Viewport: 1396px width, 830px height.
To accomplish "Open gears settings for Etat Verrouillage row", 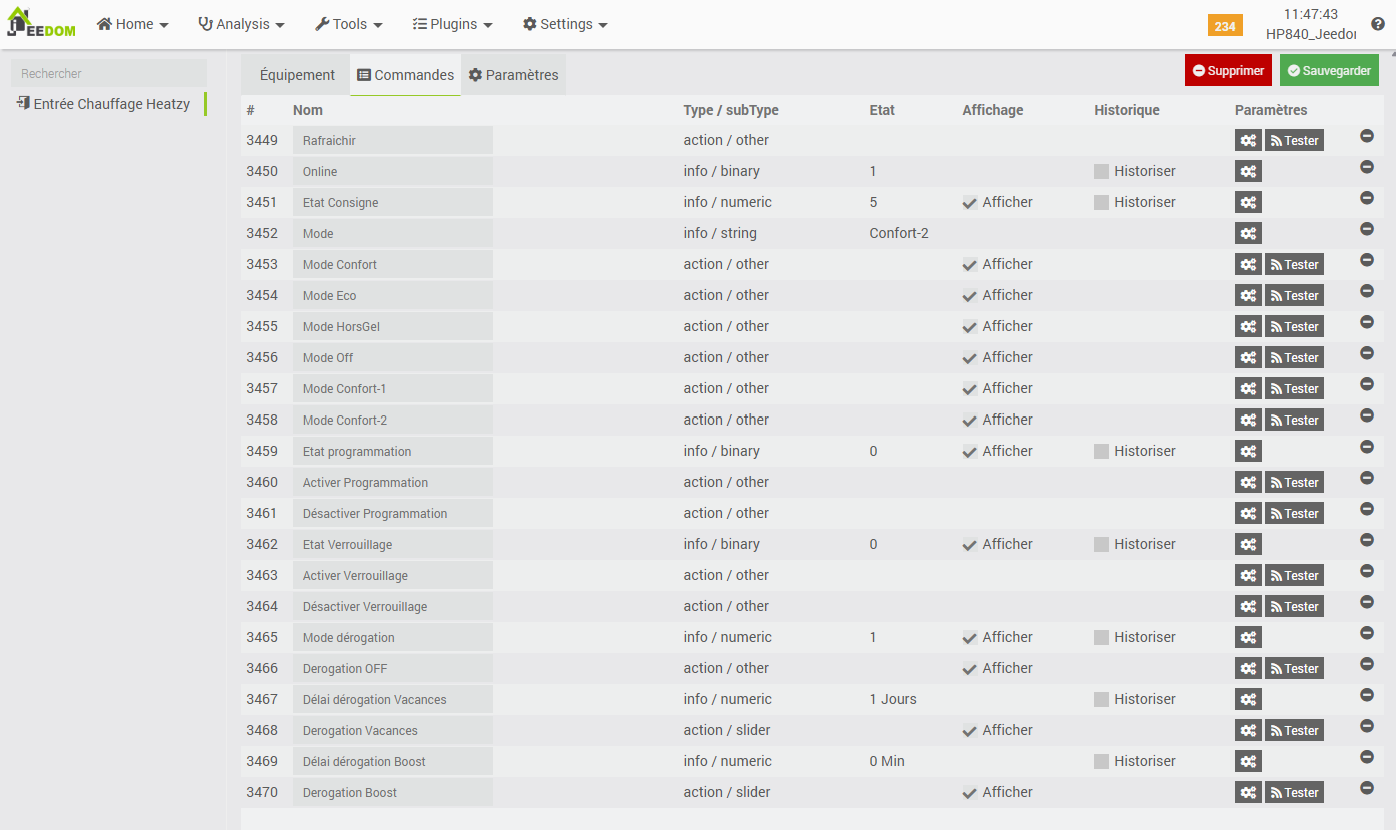I will [x=1248, y=545].
